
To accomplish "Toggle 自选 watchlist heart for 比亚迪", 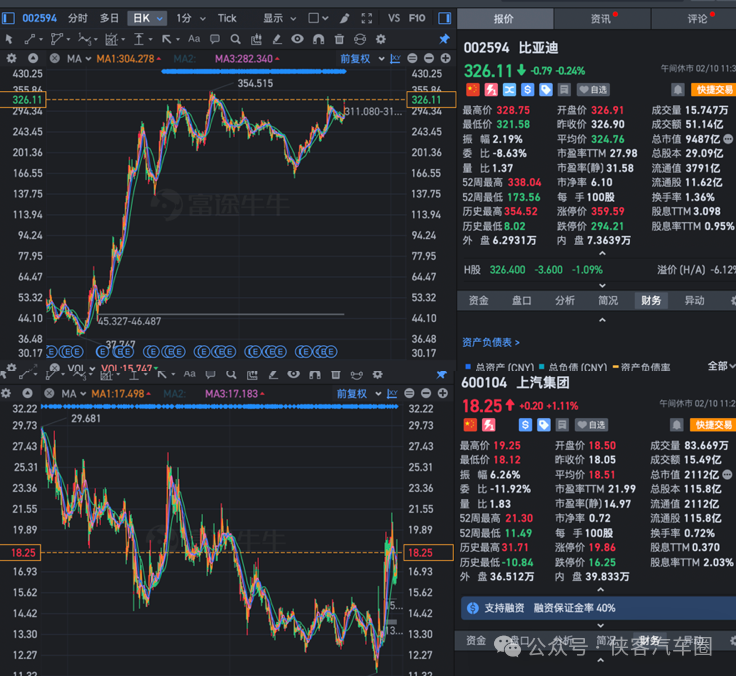I will tap(592, 89).
